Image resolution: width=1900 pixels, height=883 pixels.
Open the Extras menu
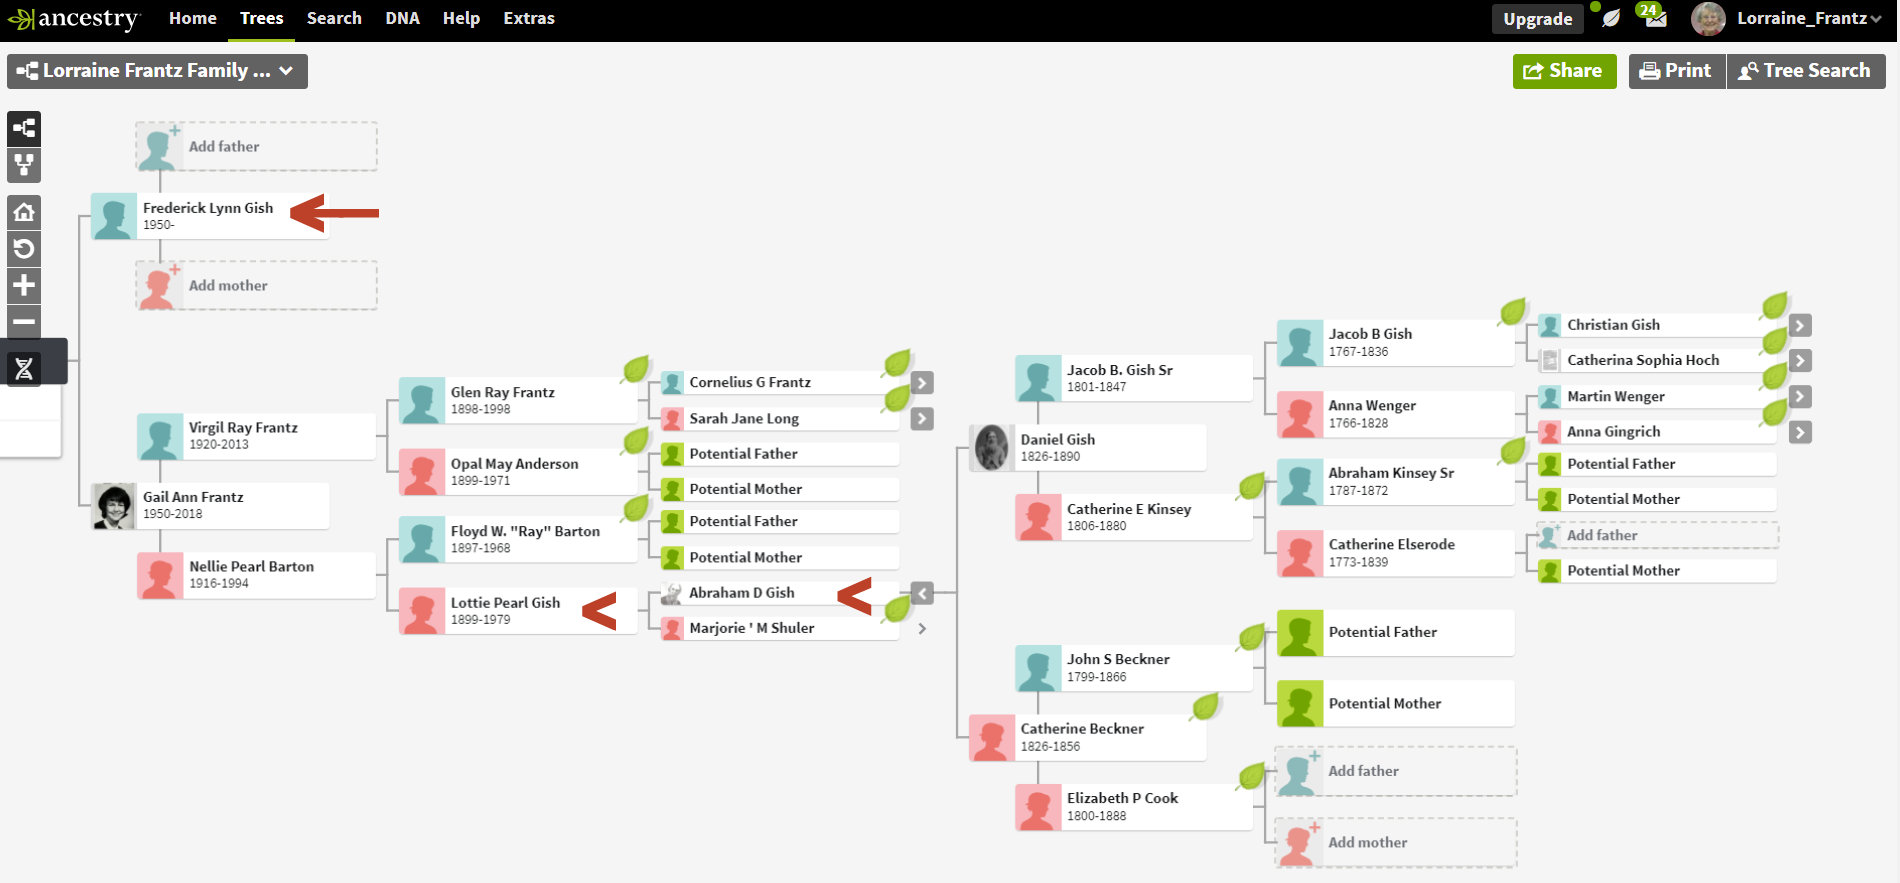tap(528, 18)
